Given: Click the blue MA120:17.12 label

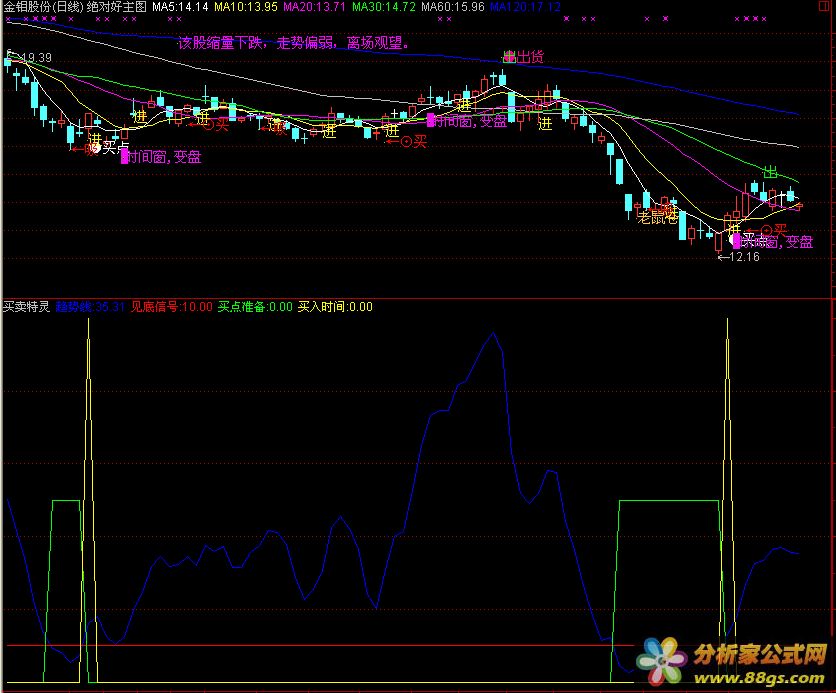Looking at the screenshot, I should [525, 7].
